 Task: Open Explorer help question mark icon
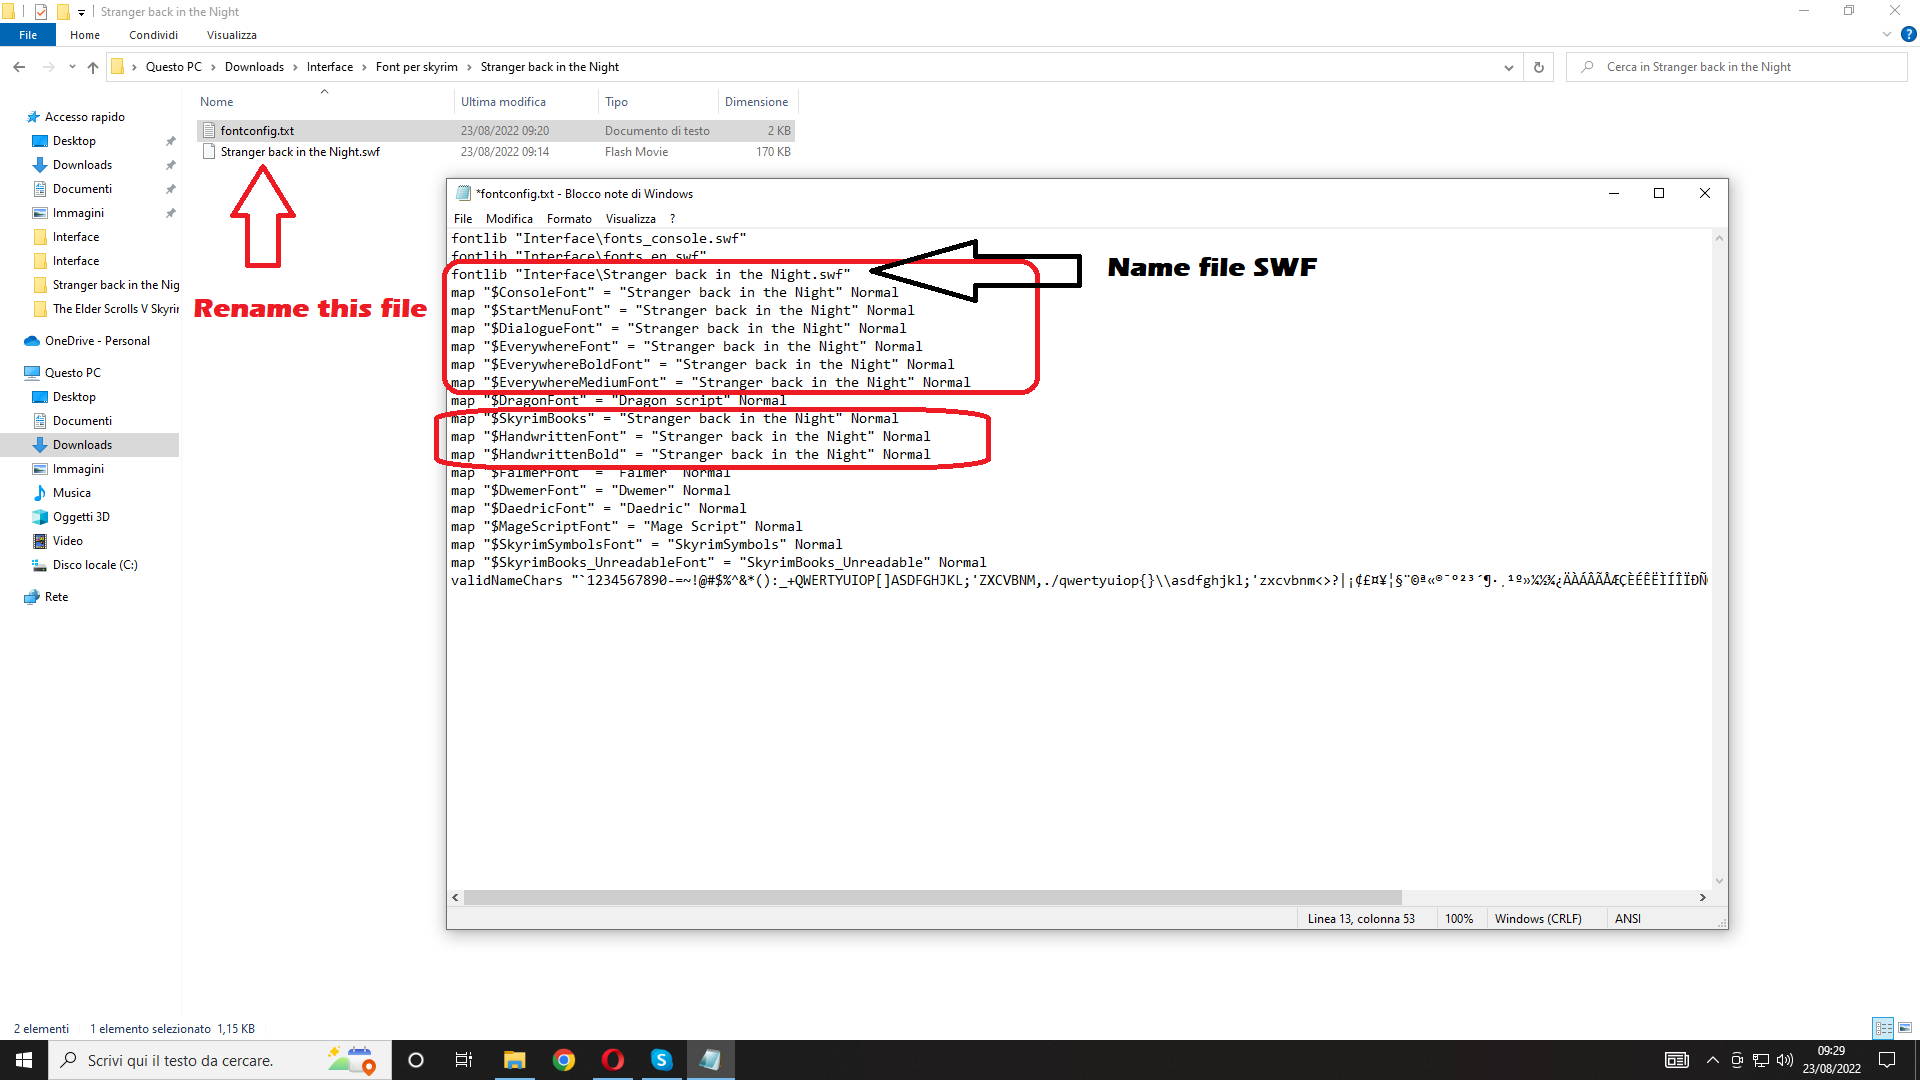click(1908, 34)
